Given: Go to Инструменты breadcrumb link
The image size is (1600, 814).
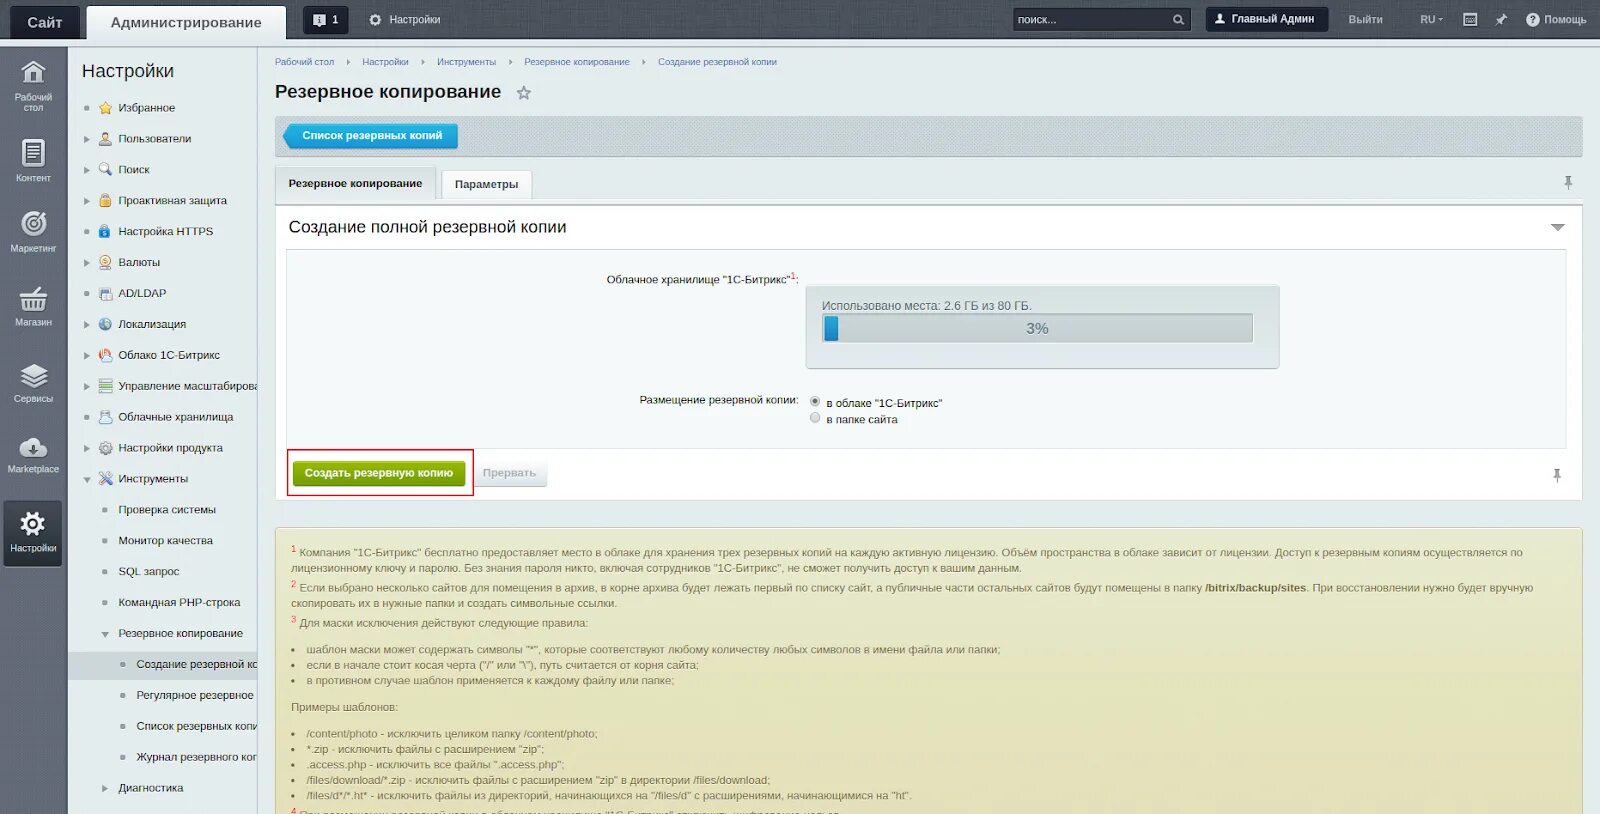Looking at the screenshot, I should (x=466, y=62).
